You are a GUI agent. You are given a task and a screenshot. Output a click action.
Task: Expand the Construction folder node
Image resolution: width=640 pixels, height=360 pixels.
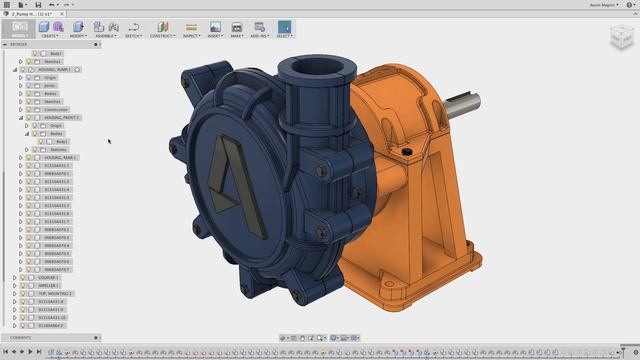21,110
